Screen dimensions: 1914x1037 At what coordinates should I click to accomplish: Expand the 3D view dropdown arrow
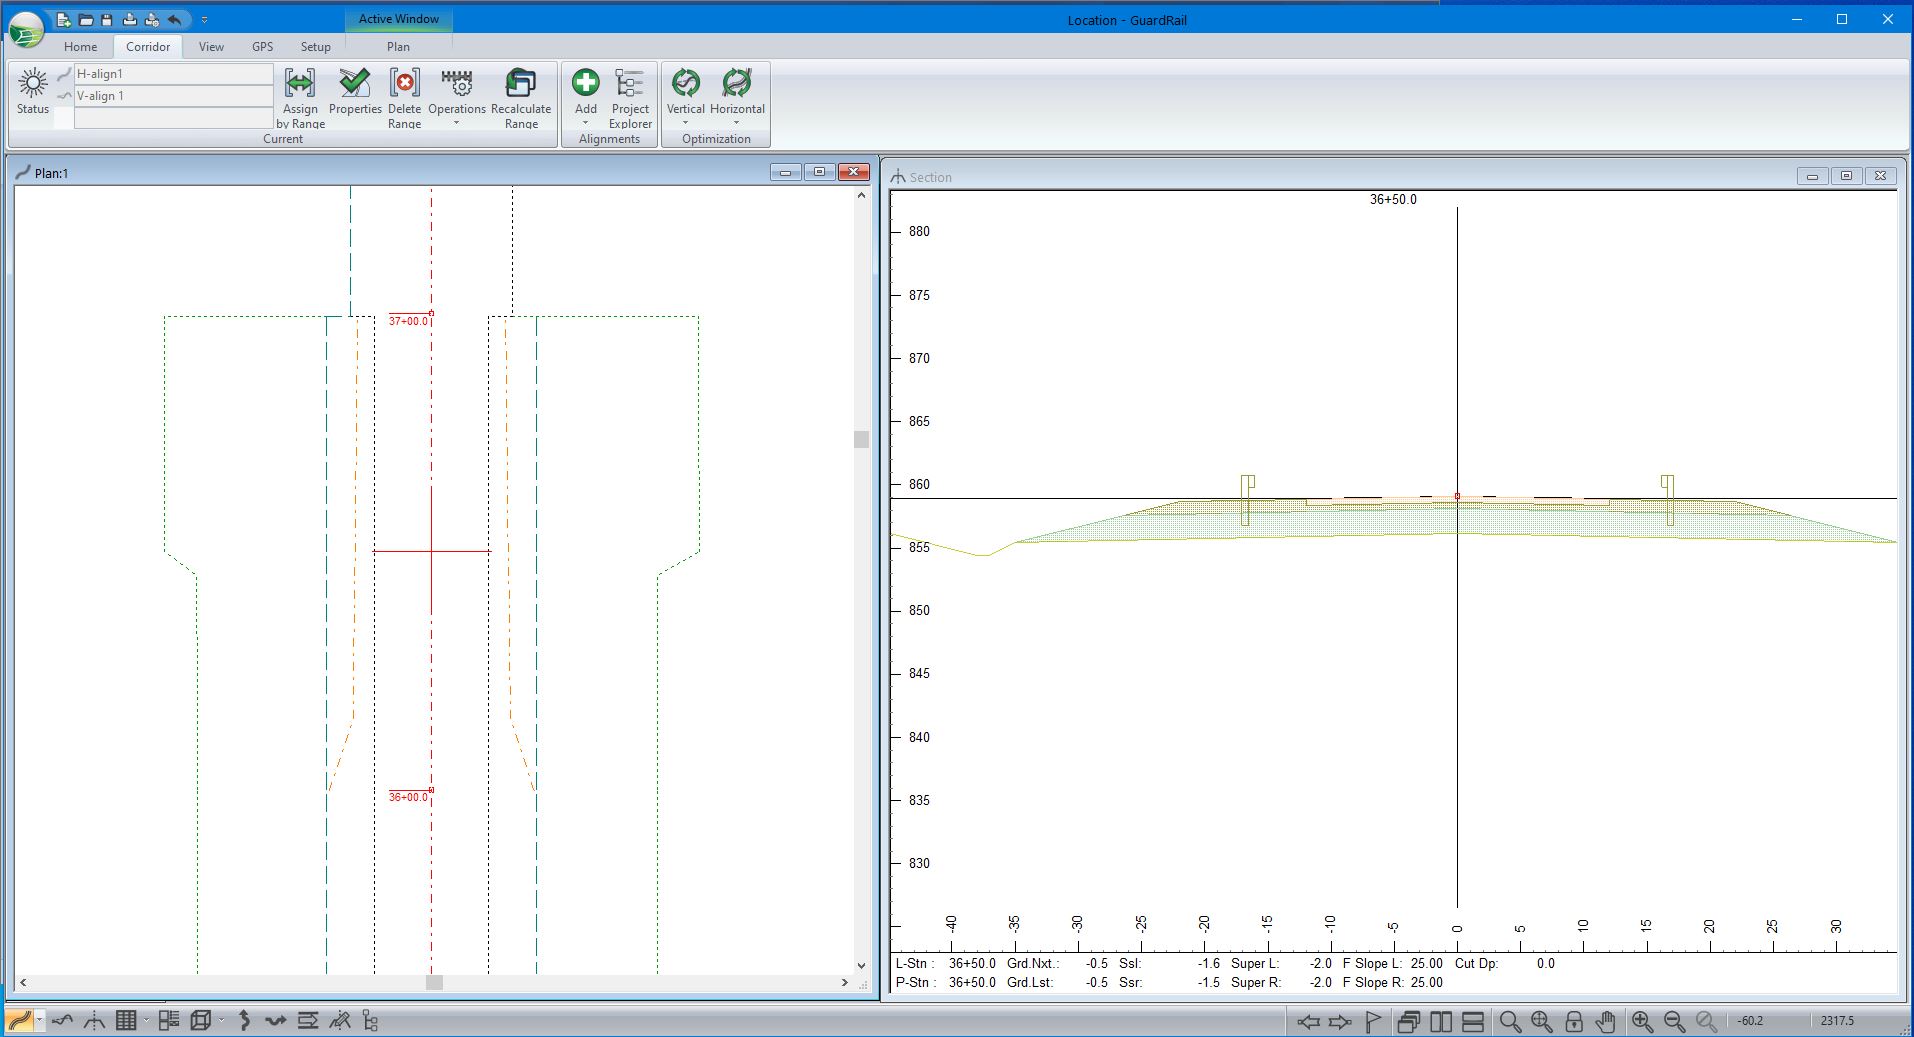221,1021
